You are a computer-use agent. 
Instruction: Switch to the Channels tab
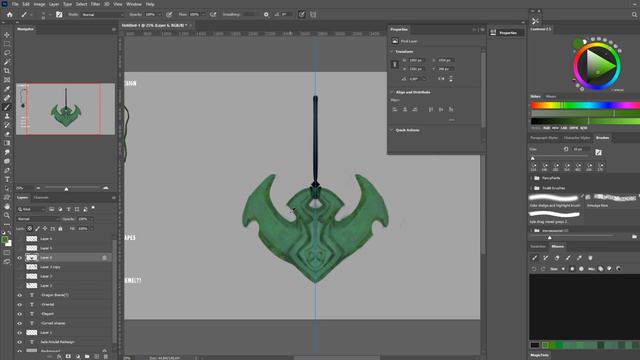41,198
